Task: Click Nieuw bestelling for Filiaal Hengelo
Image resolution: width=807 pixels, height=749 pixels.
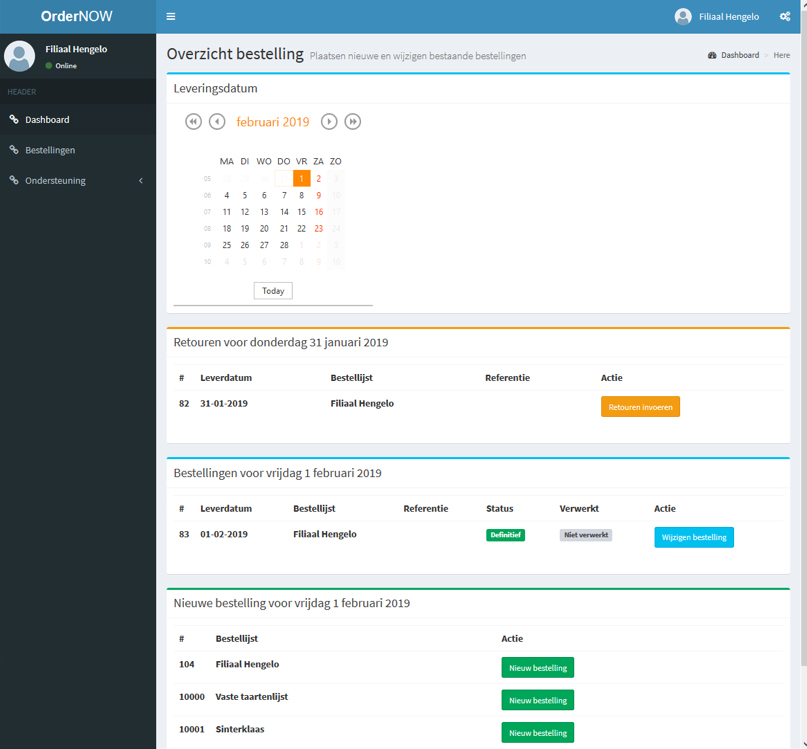Action: pyautogui.click(x=538, y=668)
